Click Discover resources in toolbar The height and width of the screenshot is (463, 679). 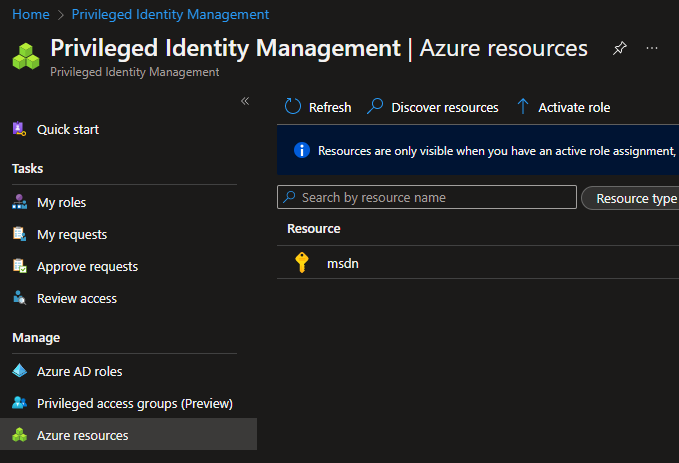coord(433,107)
